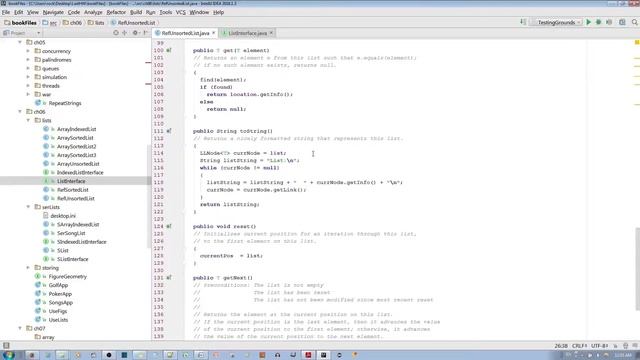Expand the queues folder
This screenshot has width=640, height=360.
coord(28,69)
